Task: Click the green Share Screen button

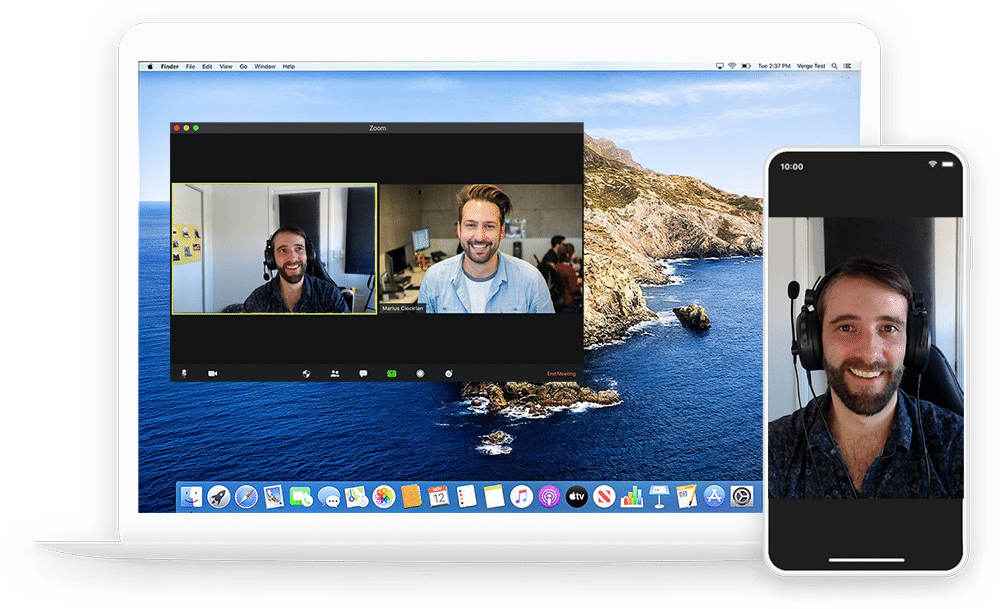Action: click(392, 373)
